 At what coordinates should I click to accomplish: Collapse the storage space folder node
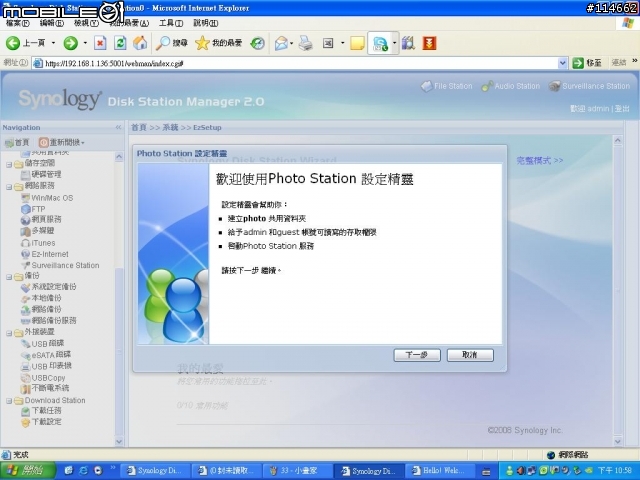tap(9, 164)
